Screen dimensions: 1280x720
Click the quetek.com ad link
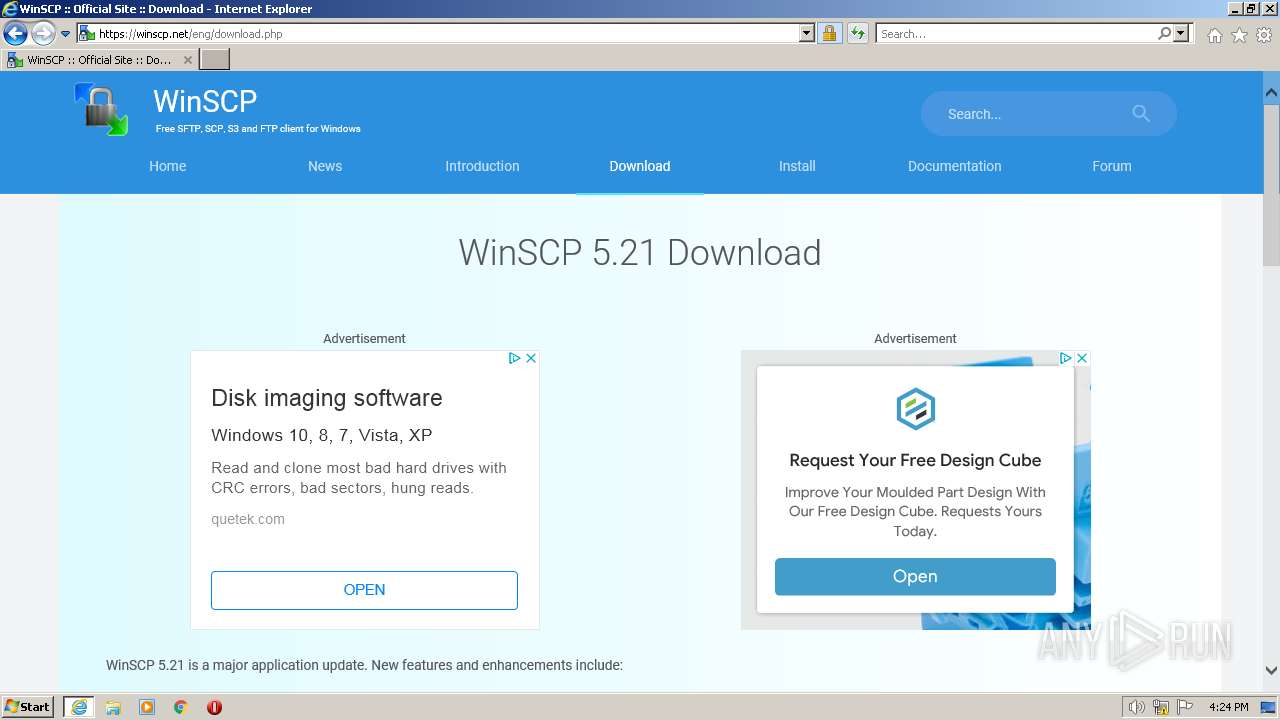click(248, 519)
